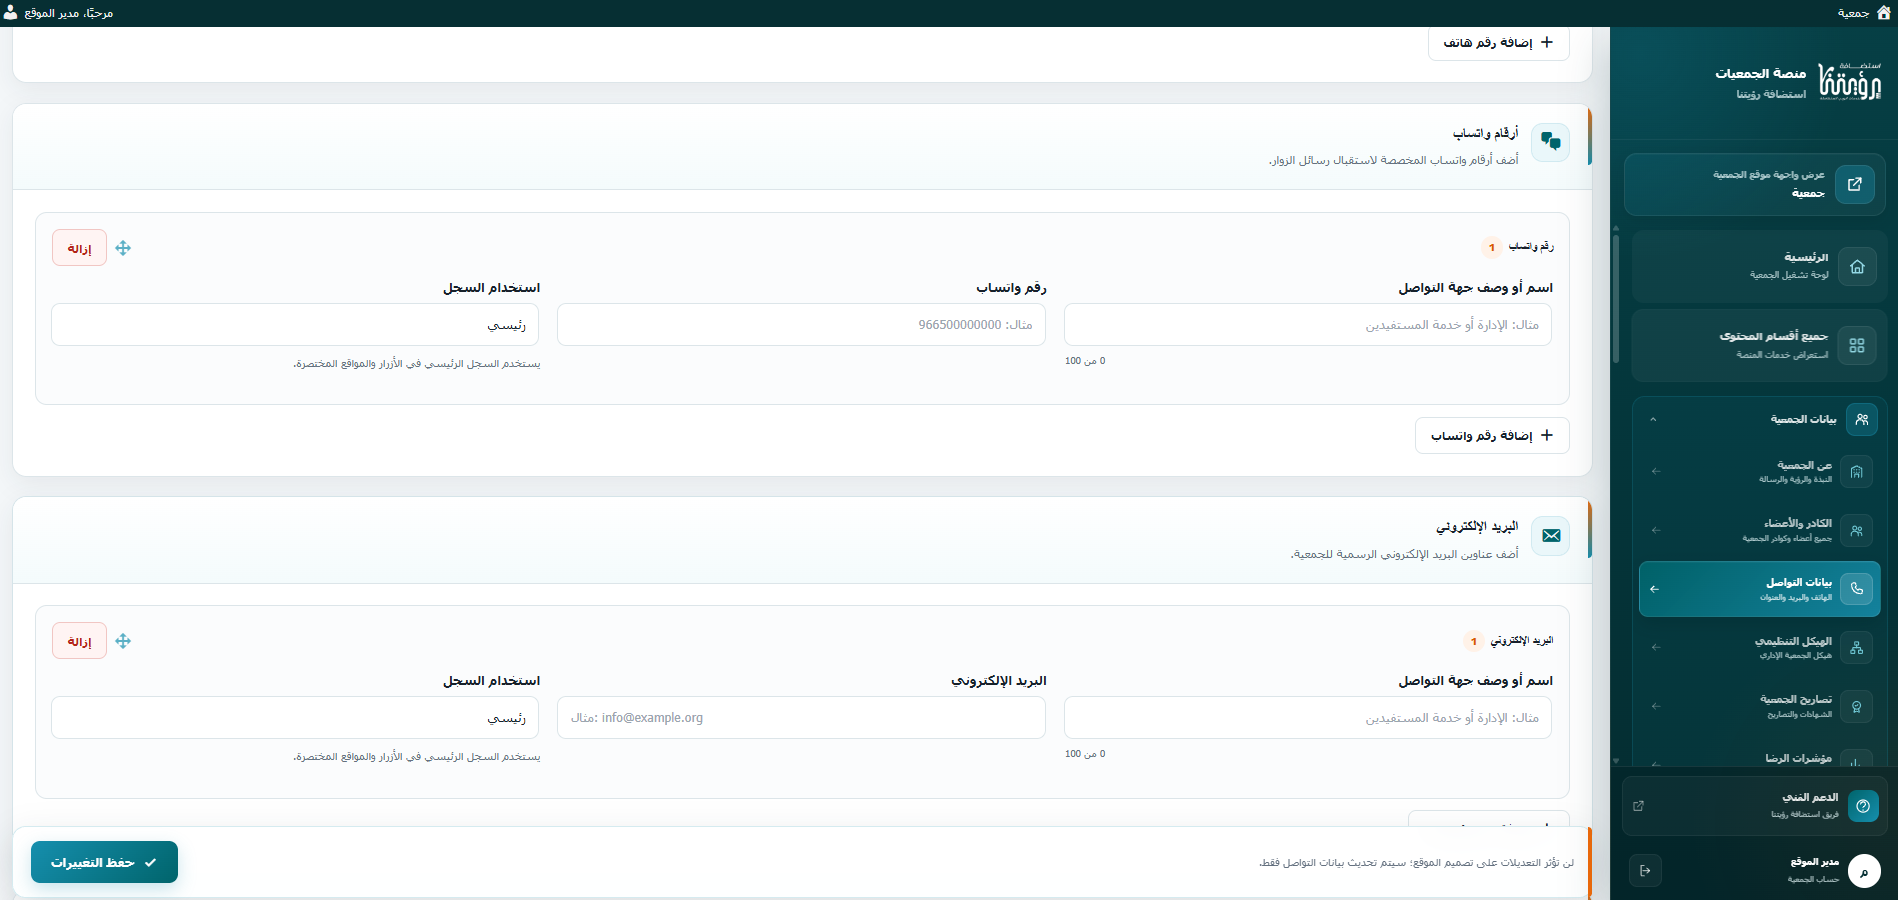Click the مدير الموقع avatar circle
Viewport: 1898px width, 900px height.
pyautogui.click(x=1864, y=871)
